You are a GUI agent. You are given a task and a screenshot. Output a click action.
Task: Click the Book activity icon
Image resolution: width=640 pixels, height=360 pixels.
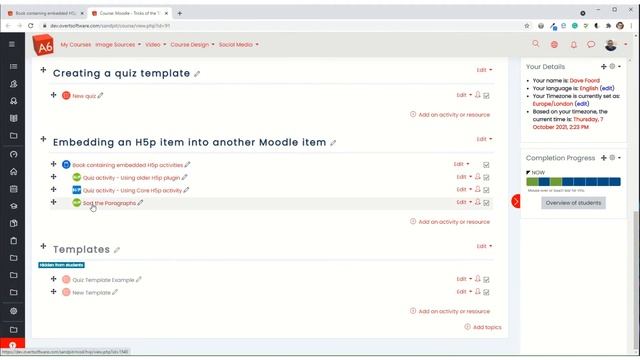tap(66, 164)
